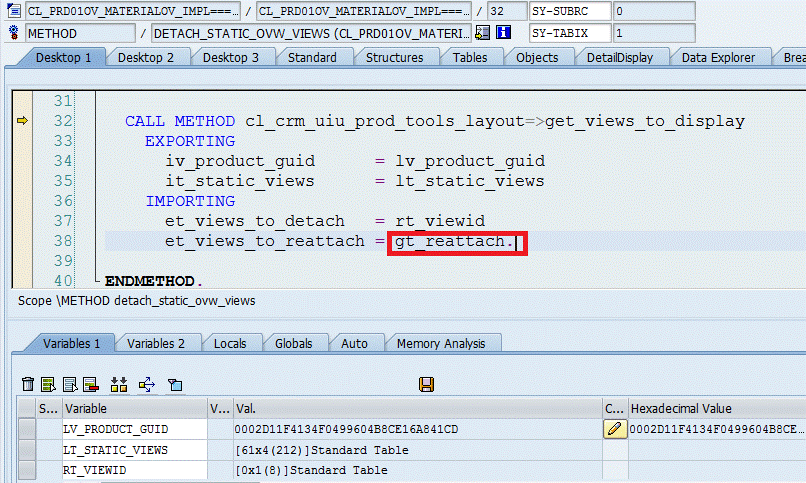Click the ENDMETHOD statement on line 40
Image resolution: width=806 pixels, height=483 pixels.
(150, 281)
